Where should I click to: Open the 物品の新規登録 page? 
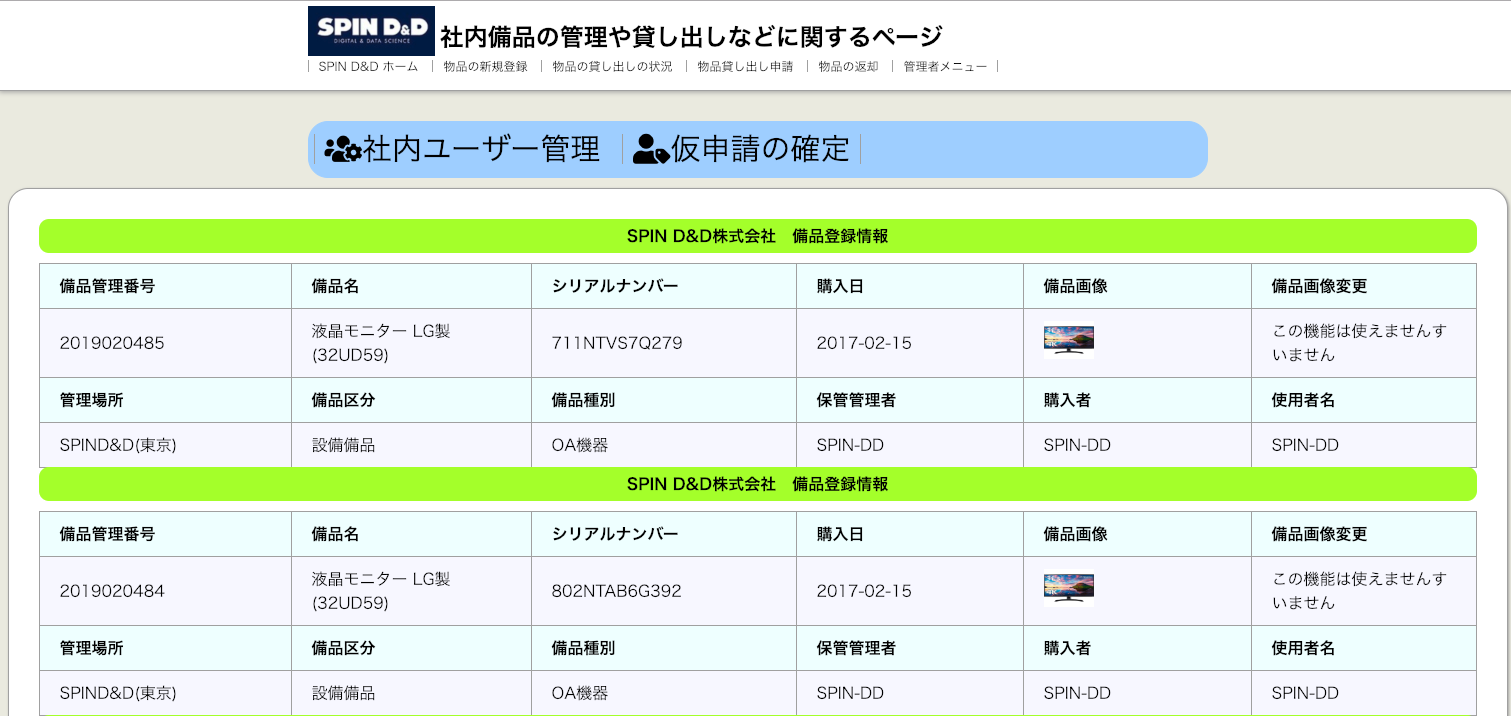click(x=485, y=67)
